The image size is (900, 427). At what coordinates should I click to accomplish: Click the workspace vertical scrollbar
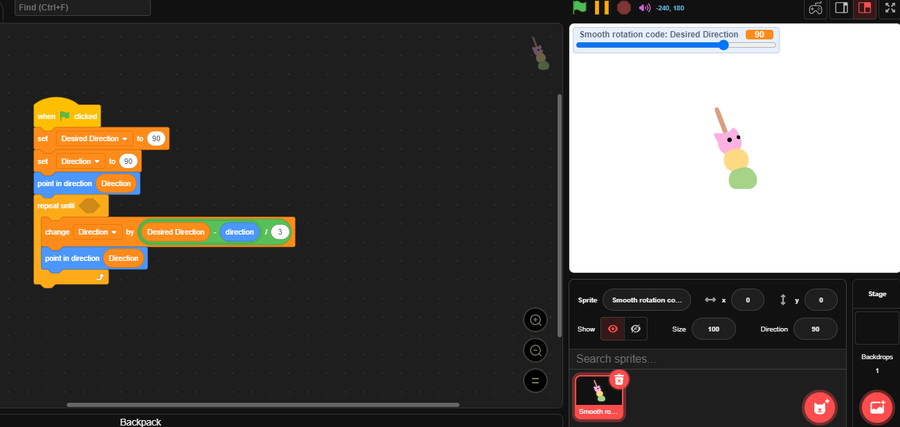(x=560, y=215)
